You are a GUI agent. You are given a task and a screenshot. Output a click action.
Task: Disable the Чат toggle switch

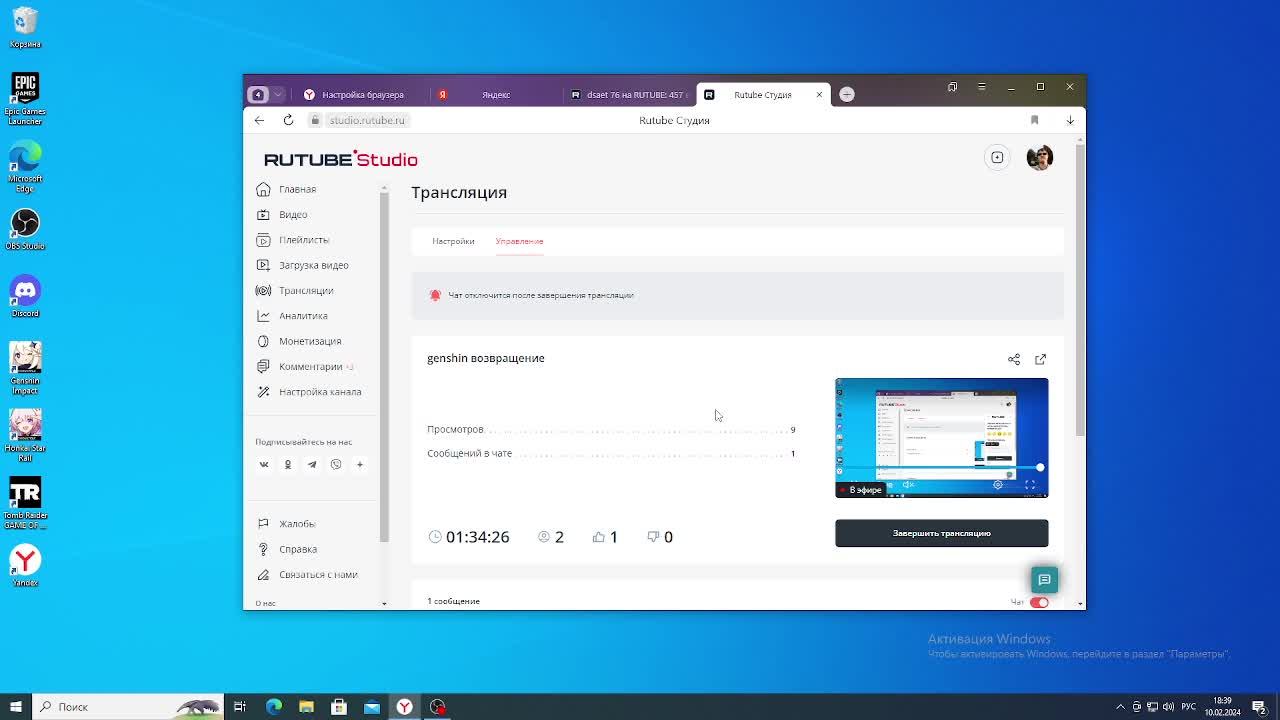1039,602
